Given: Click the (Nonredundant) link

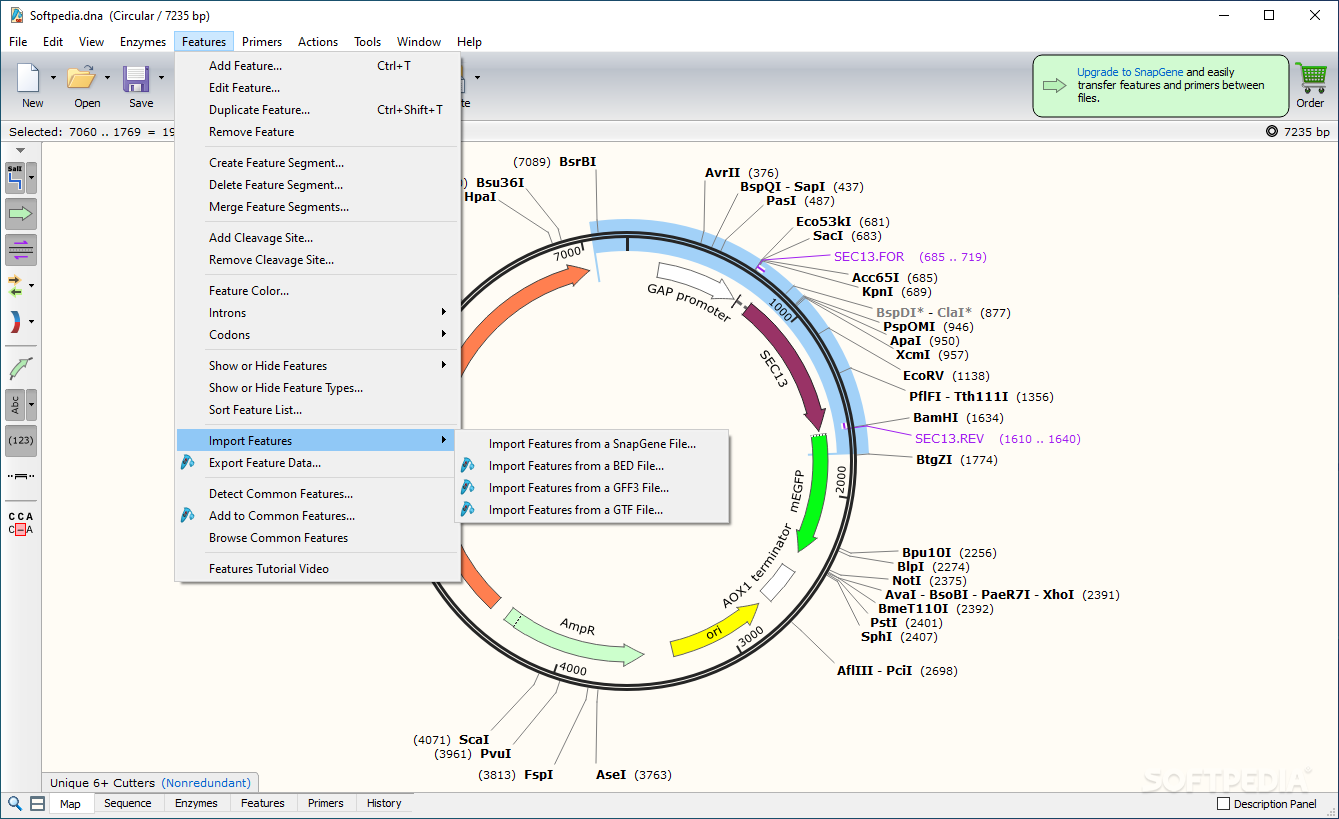Looking at the screenshot, I should click(208, 782).
